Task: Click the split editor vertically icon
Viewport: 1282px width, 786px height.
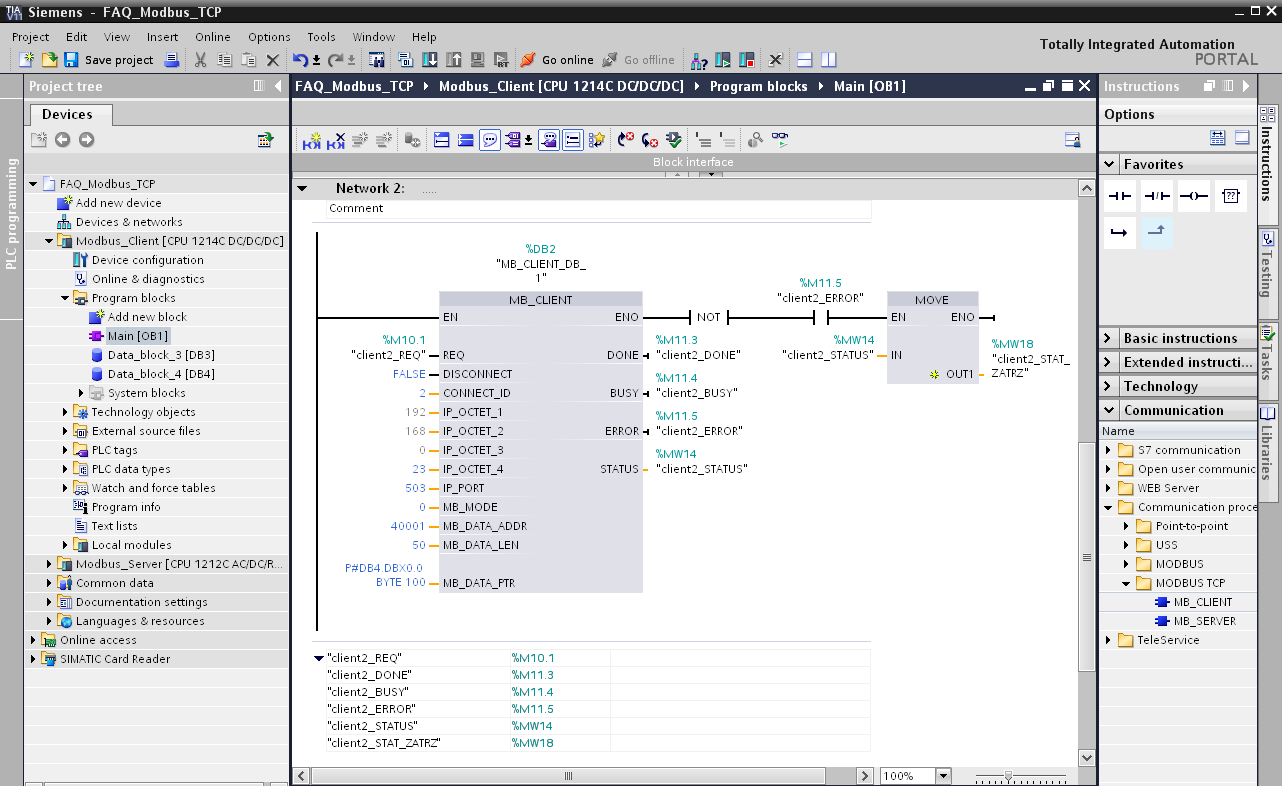Action: pyautogui.click(x=828, y=60)
